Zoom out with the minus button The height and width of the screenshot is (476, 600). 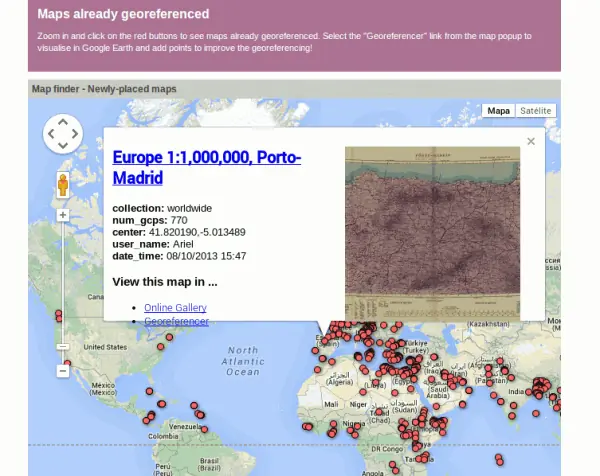(x=63, y=371)
